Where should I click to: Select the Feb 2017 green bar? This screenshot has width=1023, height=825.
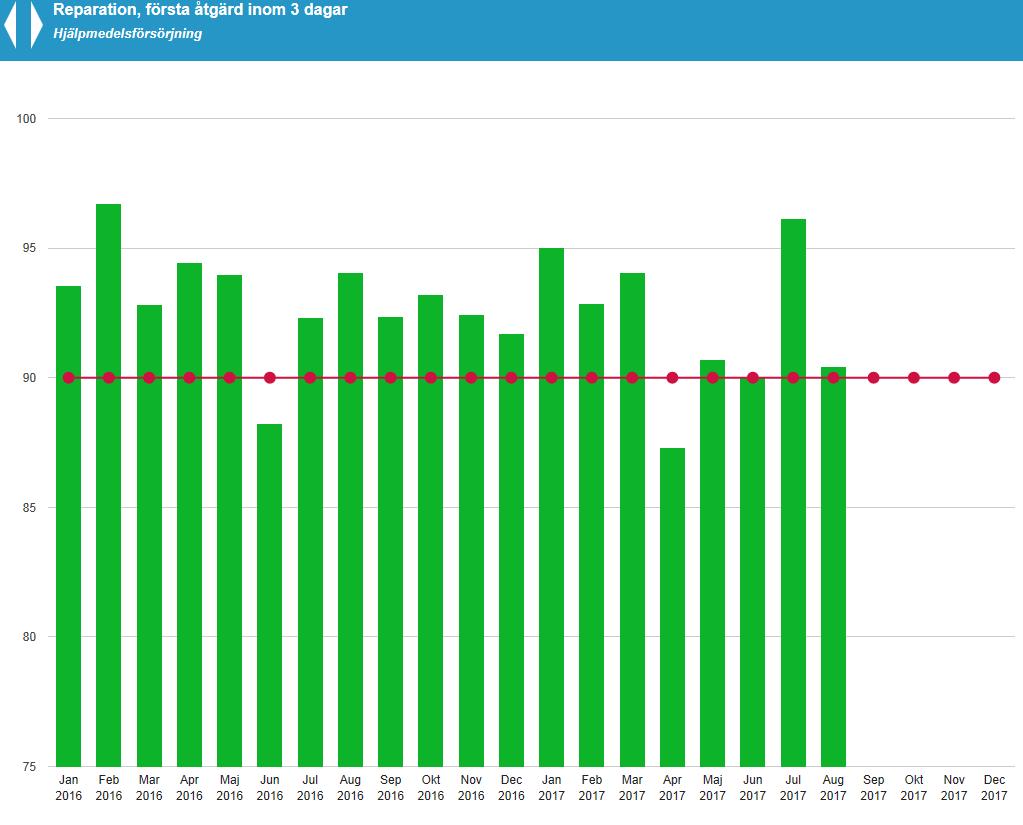[592, 535]
